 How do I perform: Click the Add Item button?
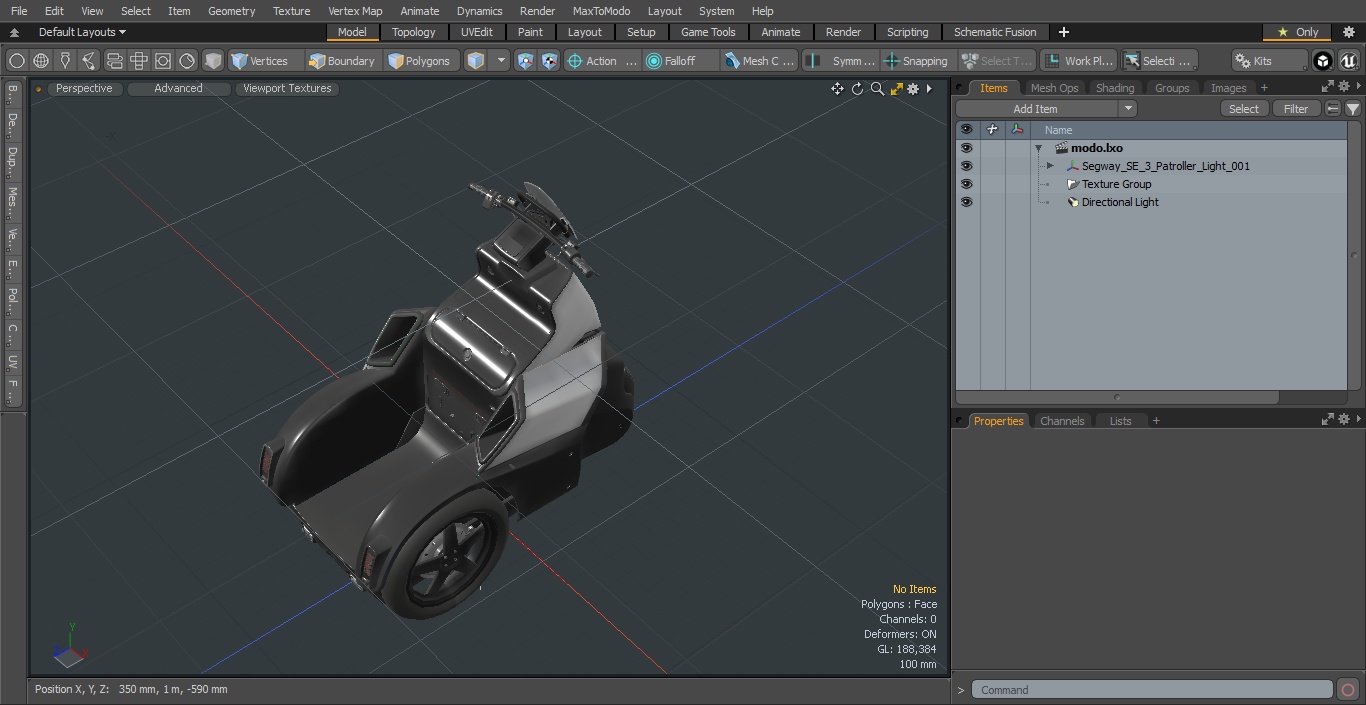[1036, 109]
